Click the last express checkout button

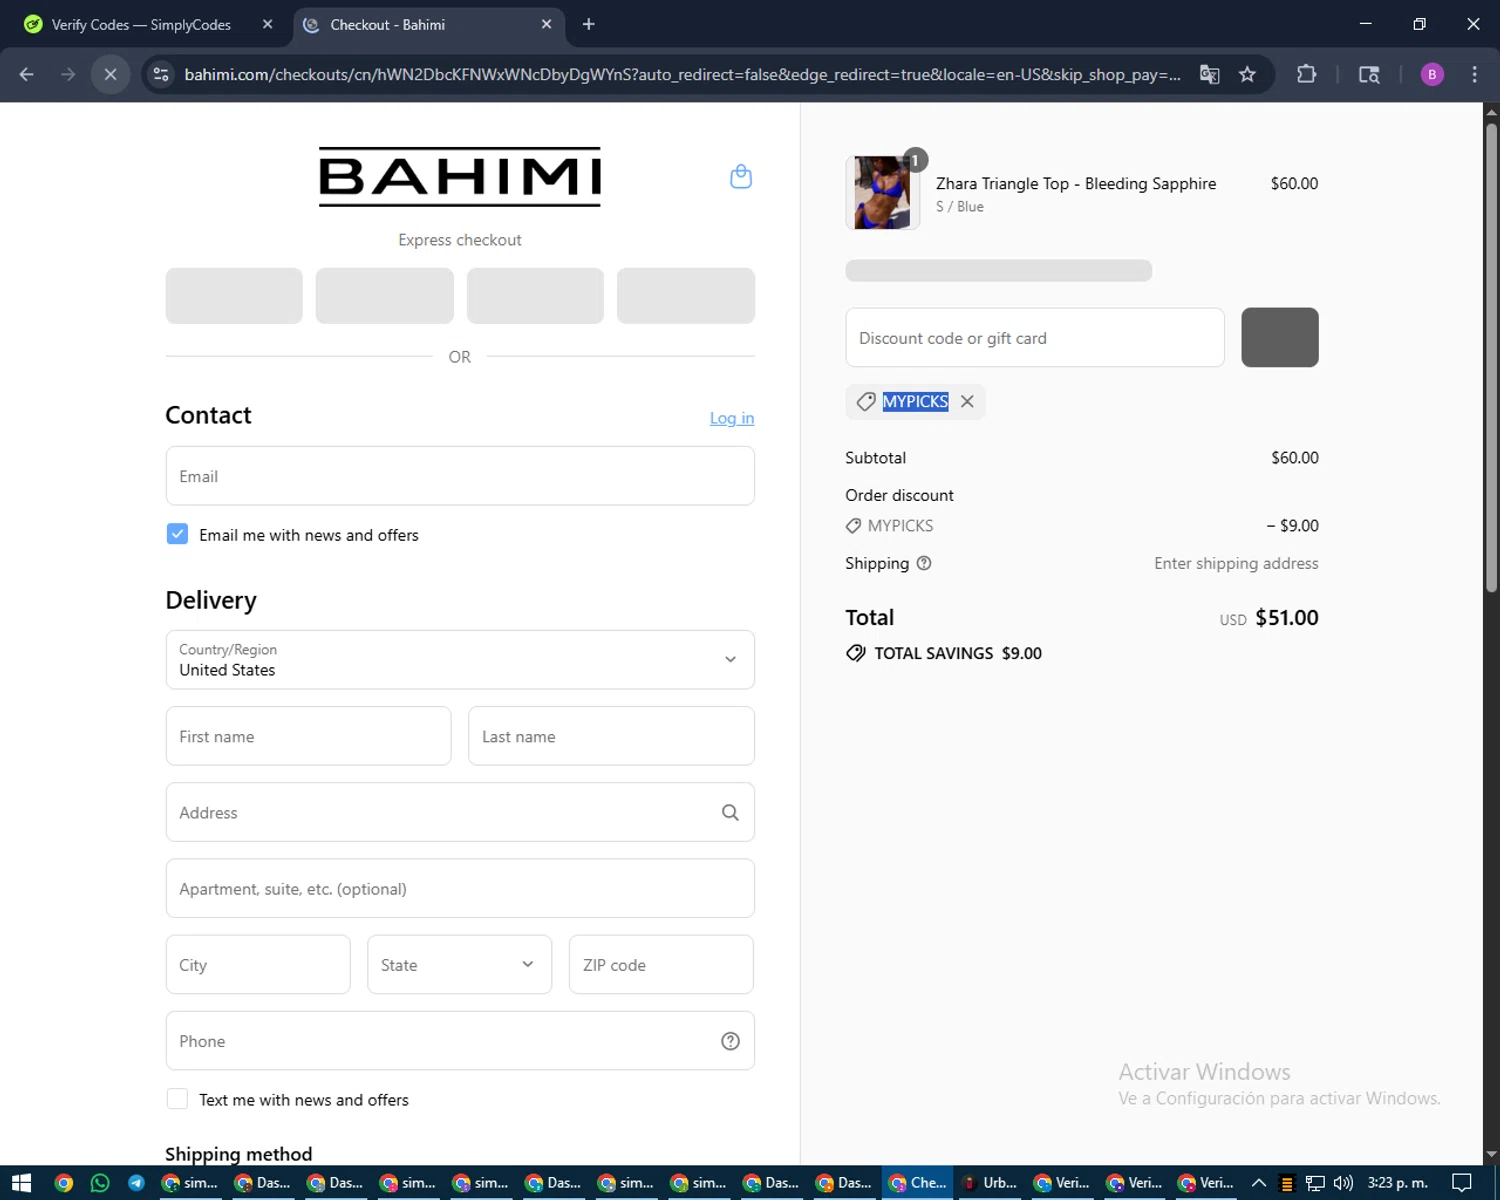click(x=686, y=295)
